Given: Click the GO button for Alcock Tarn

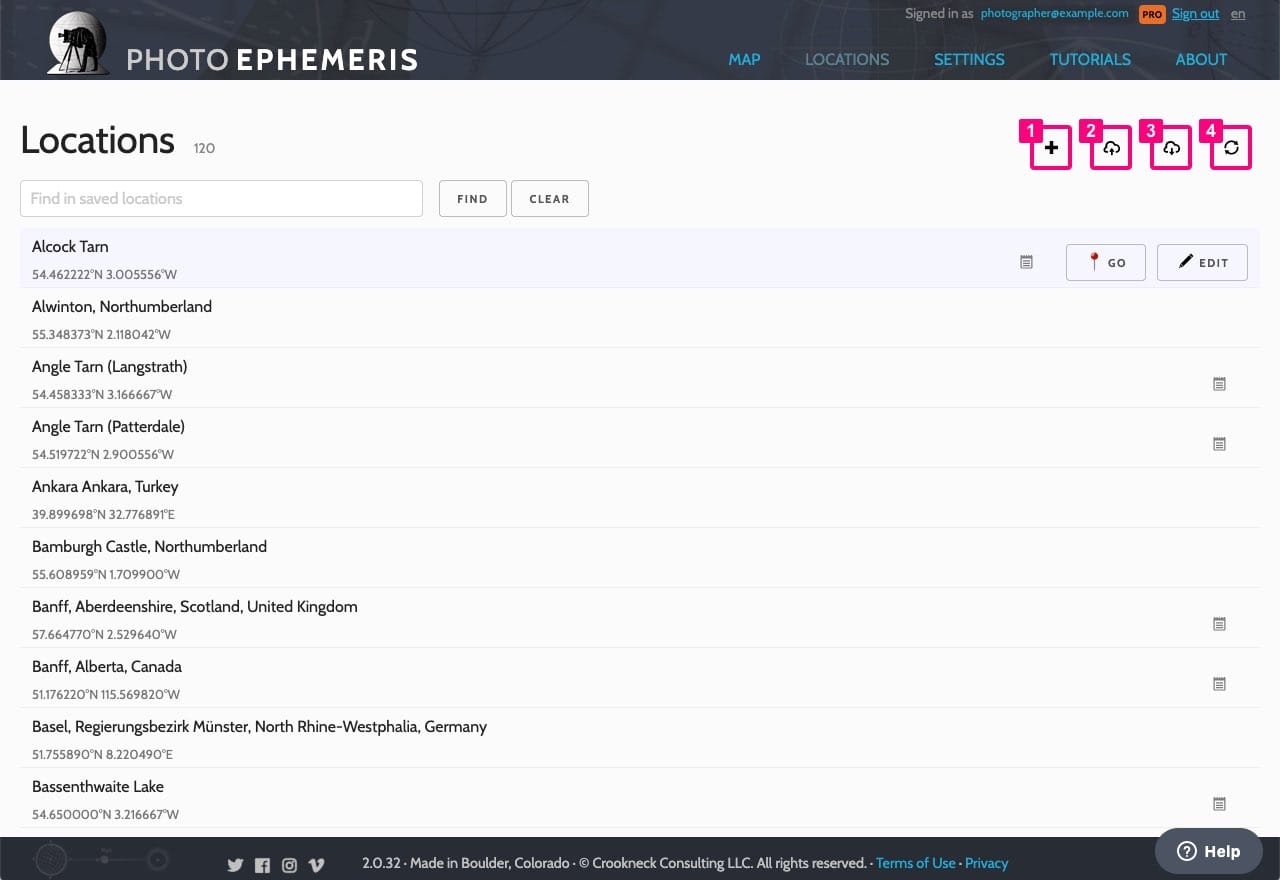Looking at the screenshot, I should (1106, 262).
